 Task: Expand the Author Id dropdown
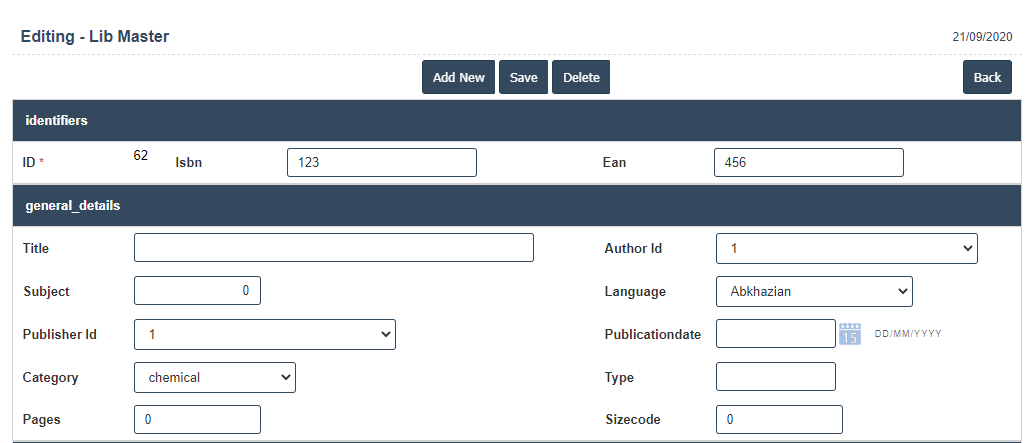[x=846, y=248]
